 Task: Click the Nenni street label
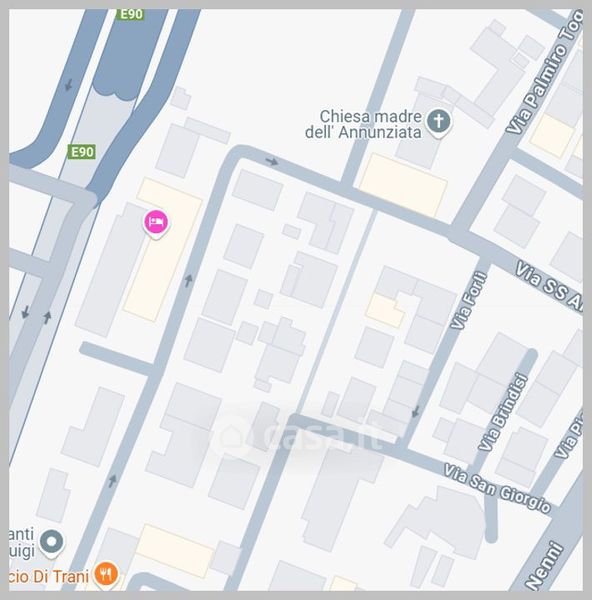[544, 566]
